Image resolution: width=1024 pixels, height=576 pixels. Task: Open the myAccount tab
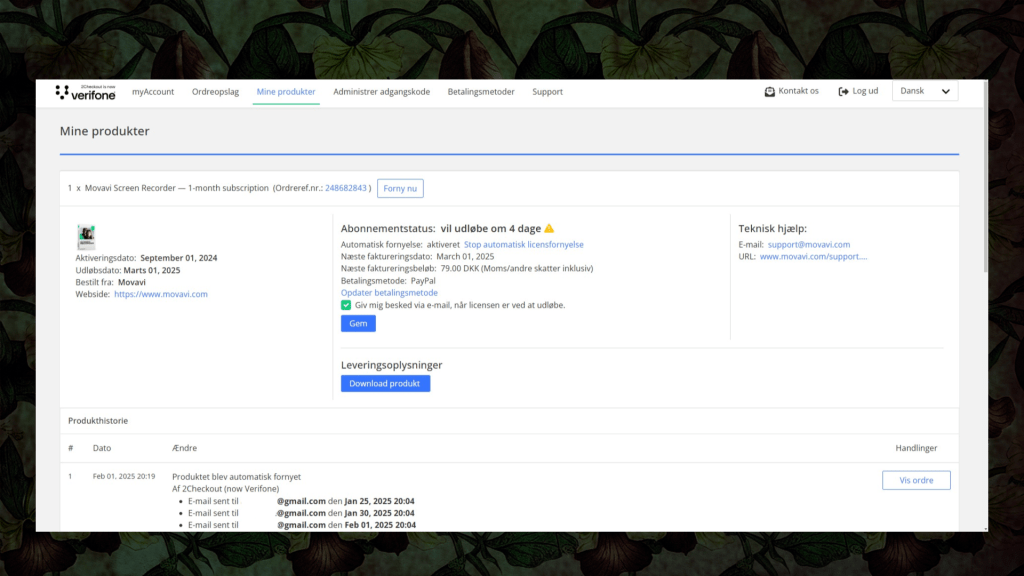(153, 92)
